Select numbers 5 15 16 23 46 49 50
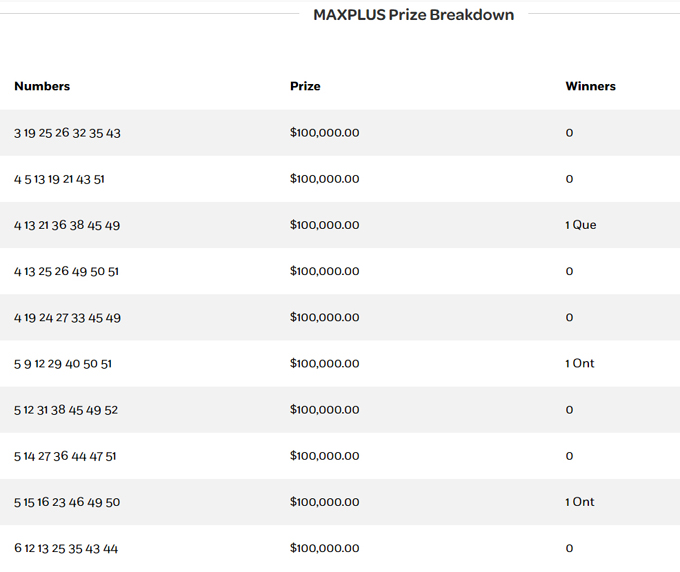This screenshot has width=680, height=572. (x=67, y=502)
